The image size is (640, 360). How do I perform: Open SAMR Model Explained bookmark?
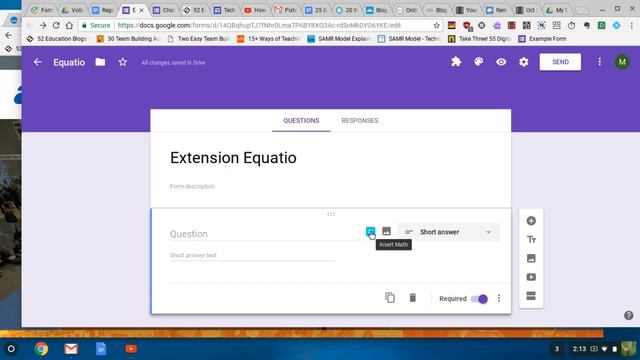(x=339, y=39)
